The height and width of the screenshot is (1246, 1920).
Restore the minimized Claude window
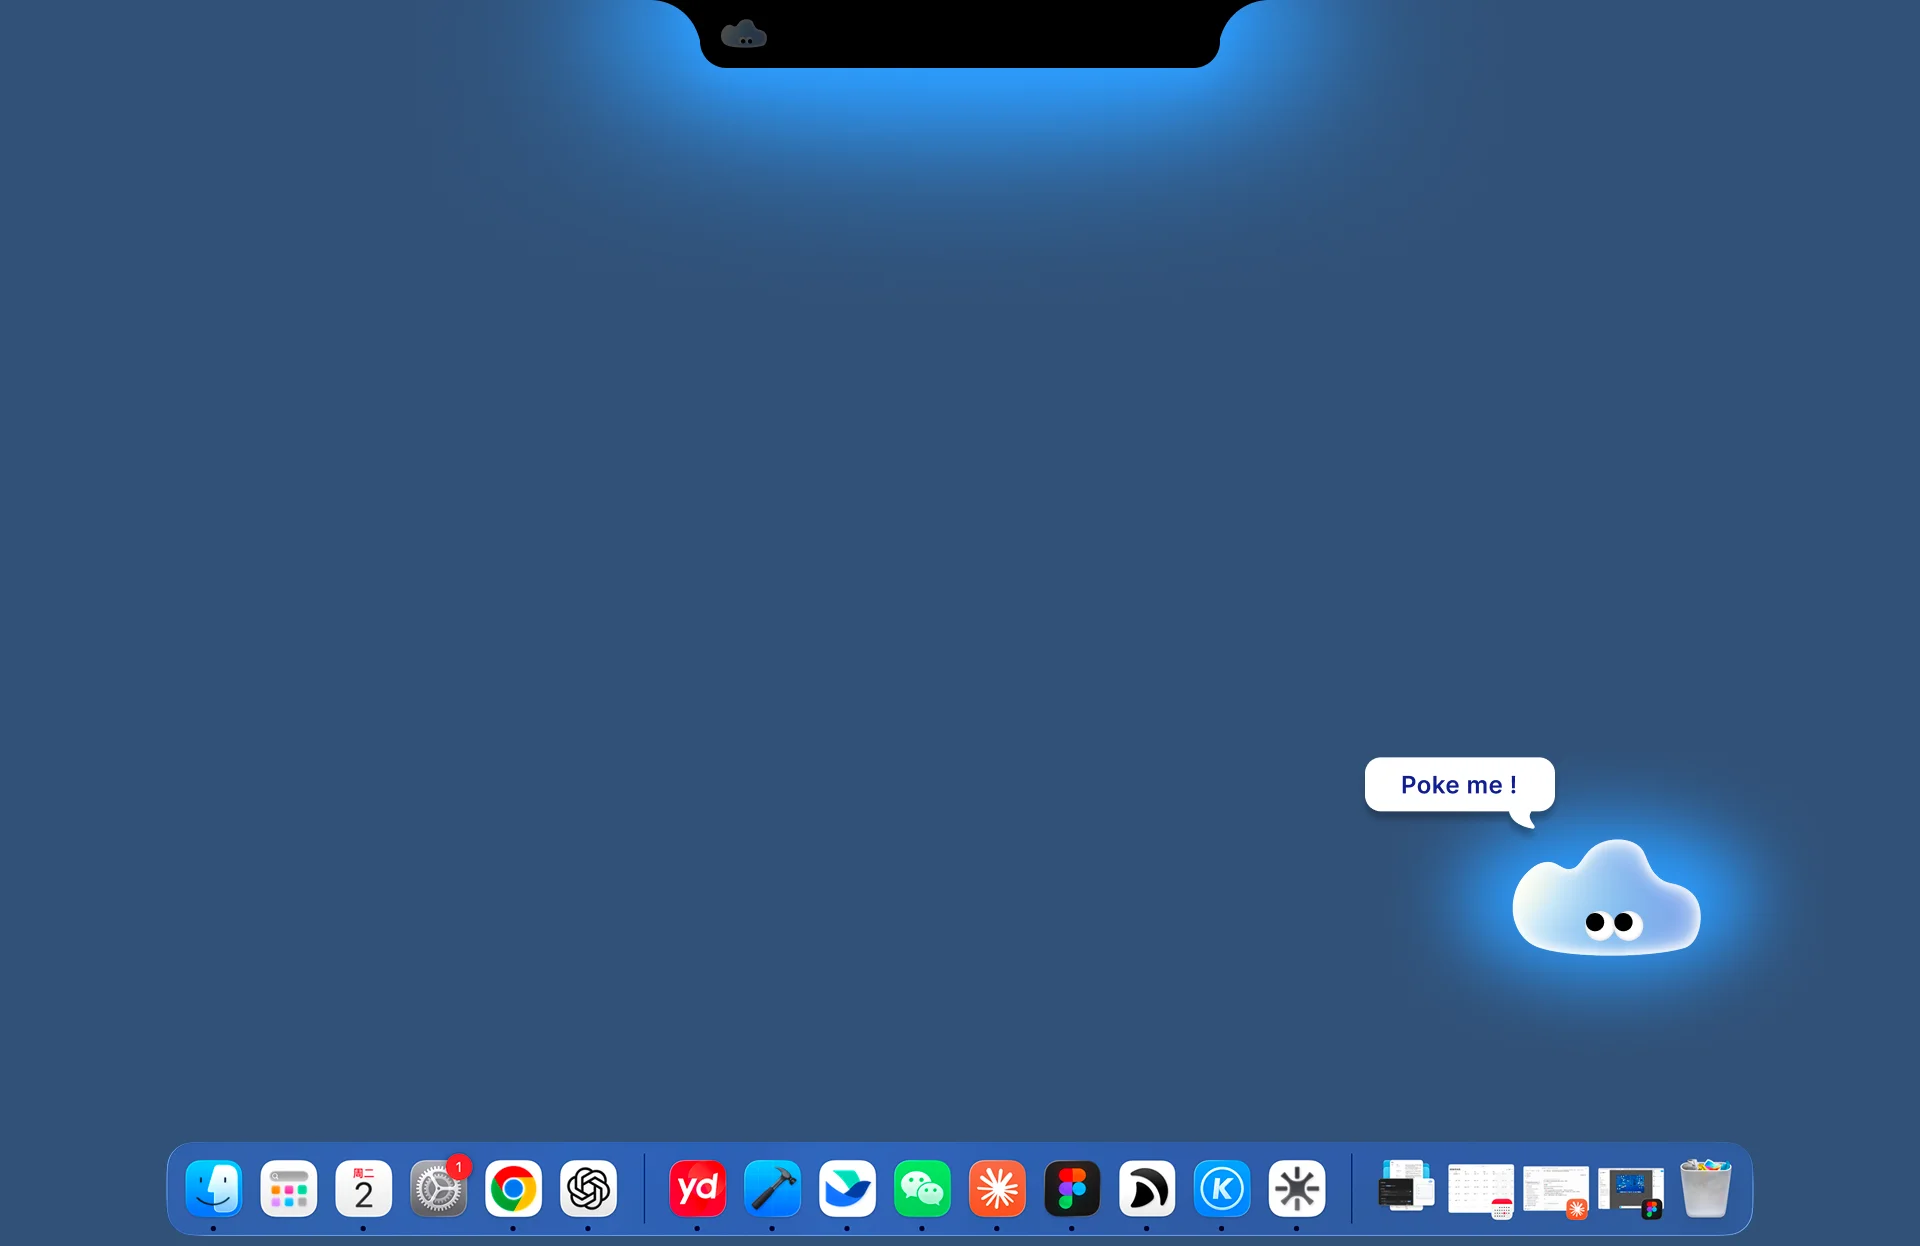(1556, 1190)
